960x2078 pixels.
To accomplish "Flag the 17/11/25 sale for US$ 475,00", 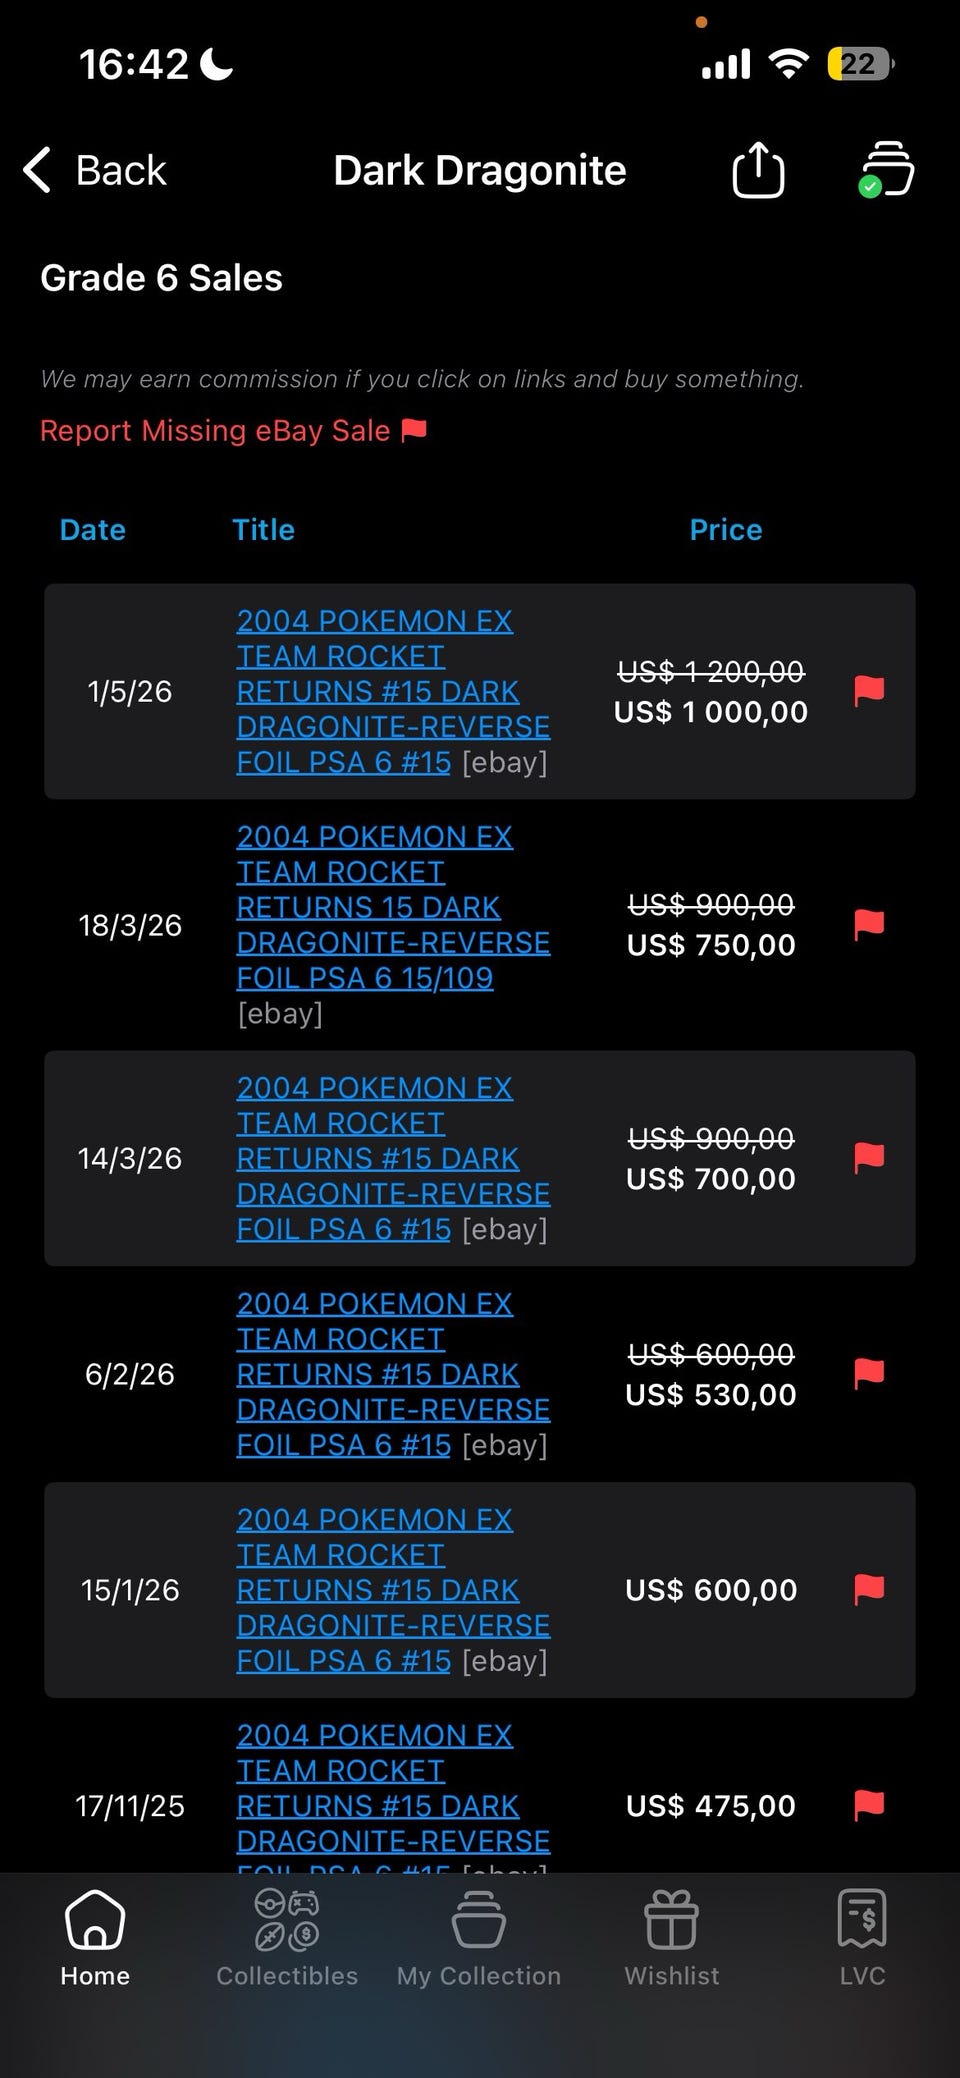I will point(869,1806).
